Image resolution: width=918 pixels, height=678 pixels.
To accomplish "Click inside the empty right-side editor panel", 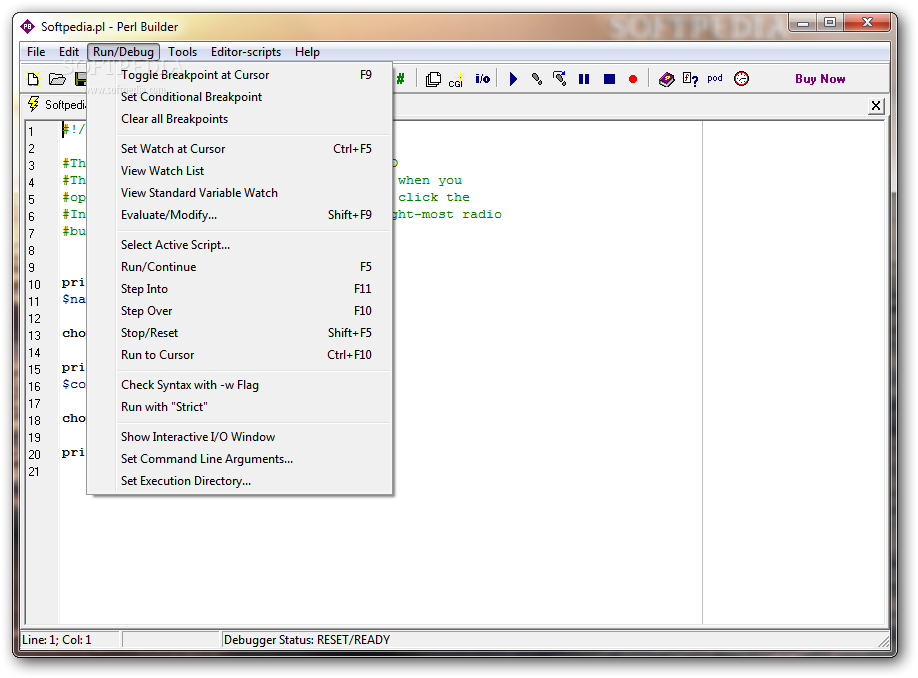I will pyautogui.click(x=793, y=373).
